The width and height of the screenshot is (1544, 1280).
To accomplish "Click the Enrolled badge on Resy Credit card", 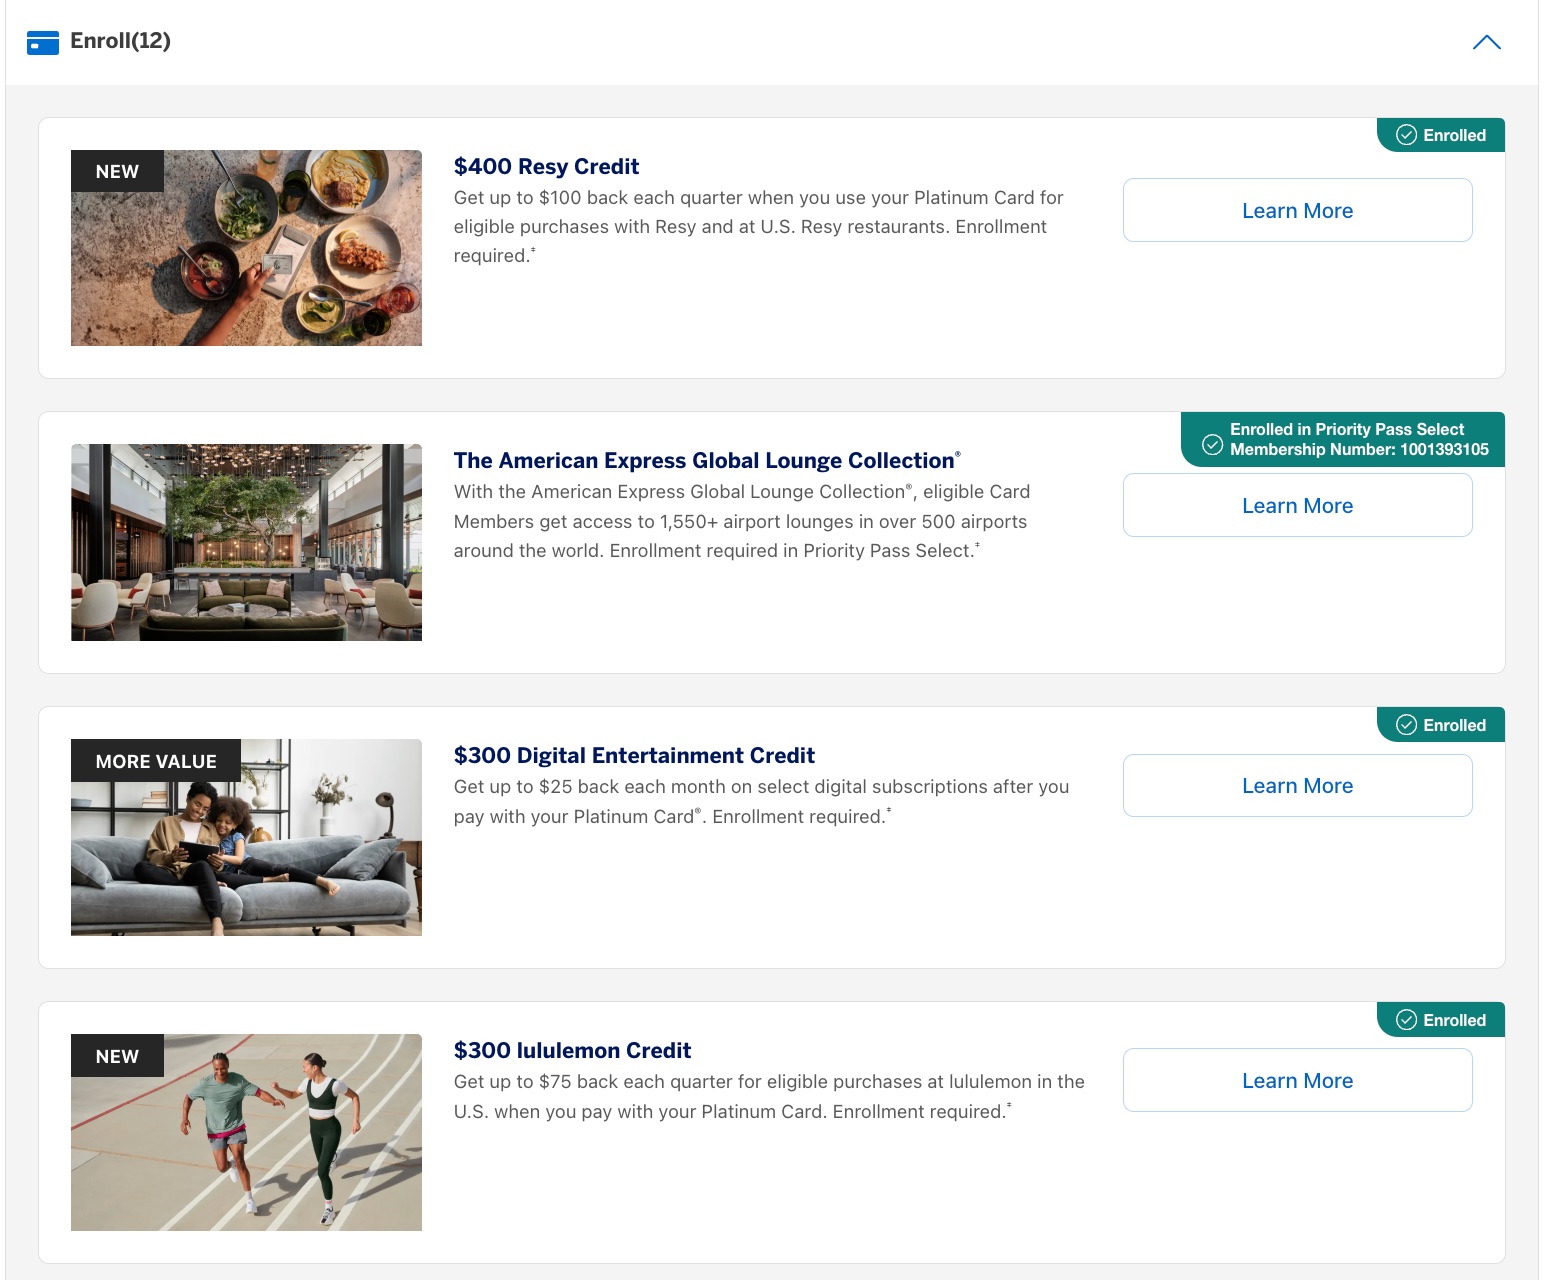I will [x=1441, y=135].
